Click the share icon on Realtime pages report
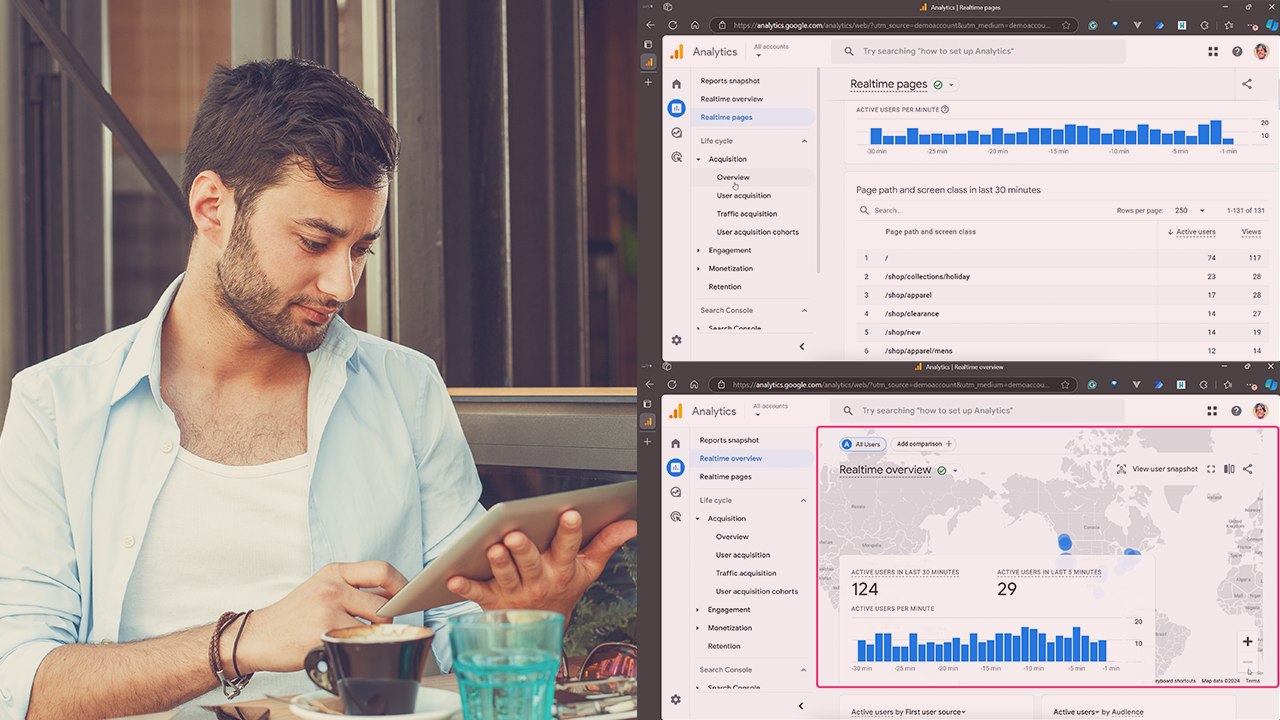1280x720 pixels. click(x=1247, y=84)
